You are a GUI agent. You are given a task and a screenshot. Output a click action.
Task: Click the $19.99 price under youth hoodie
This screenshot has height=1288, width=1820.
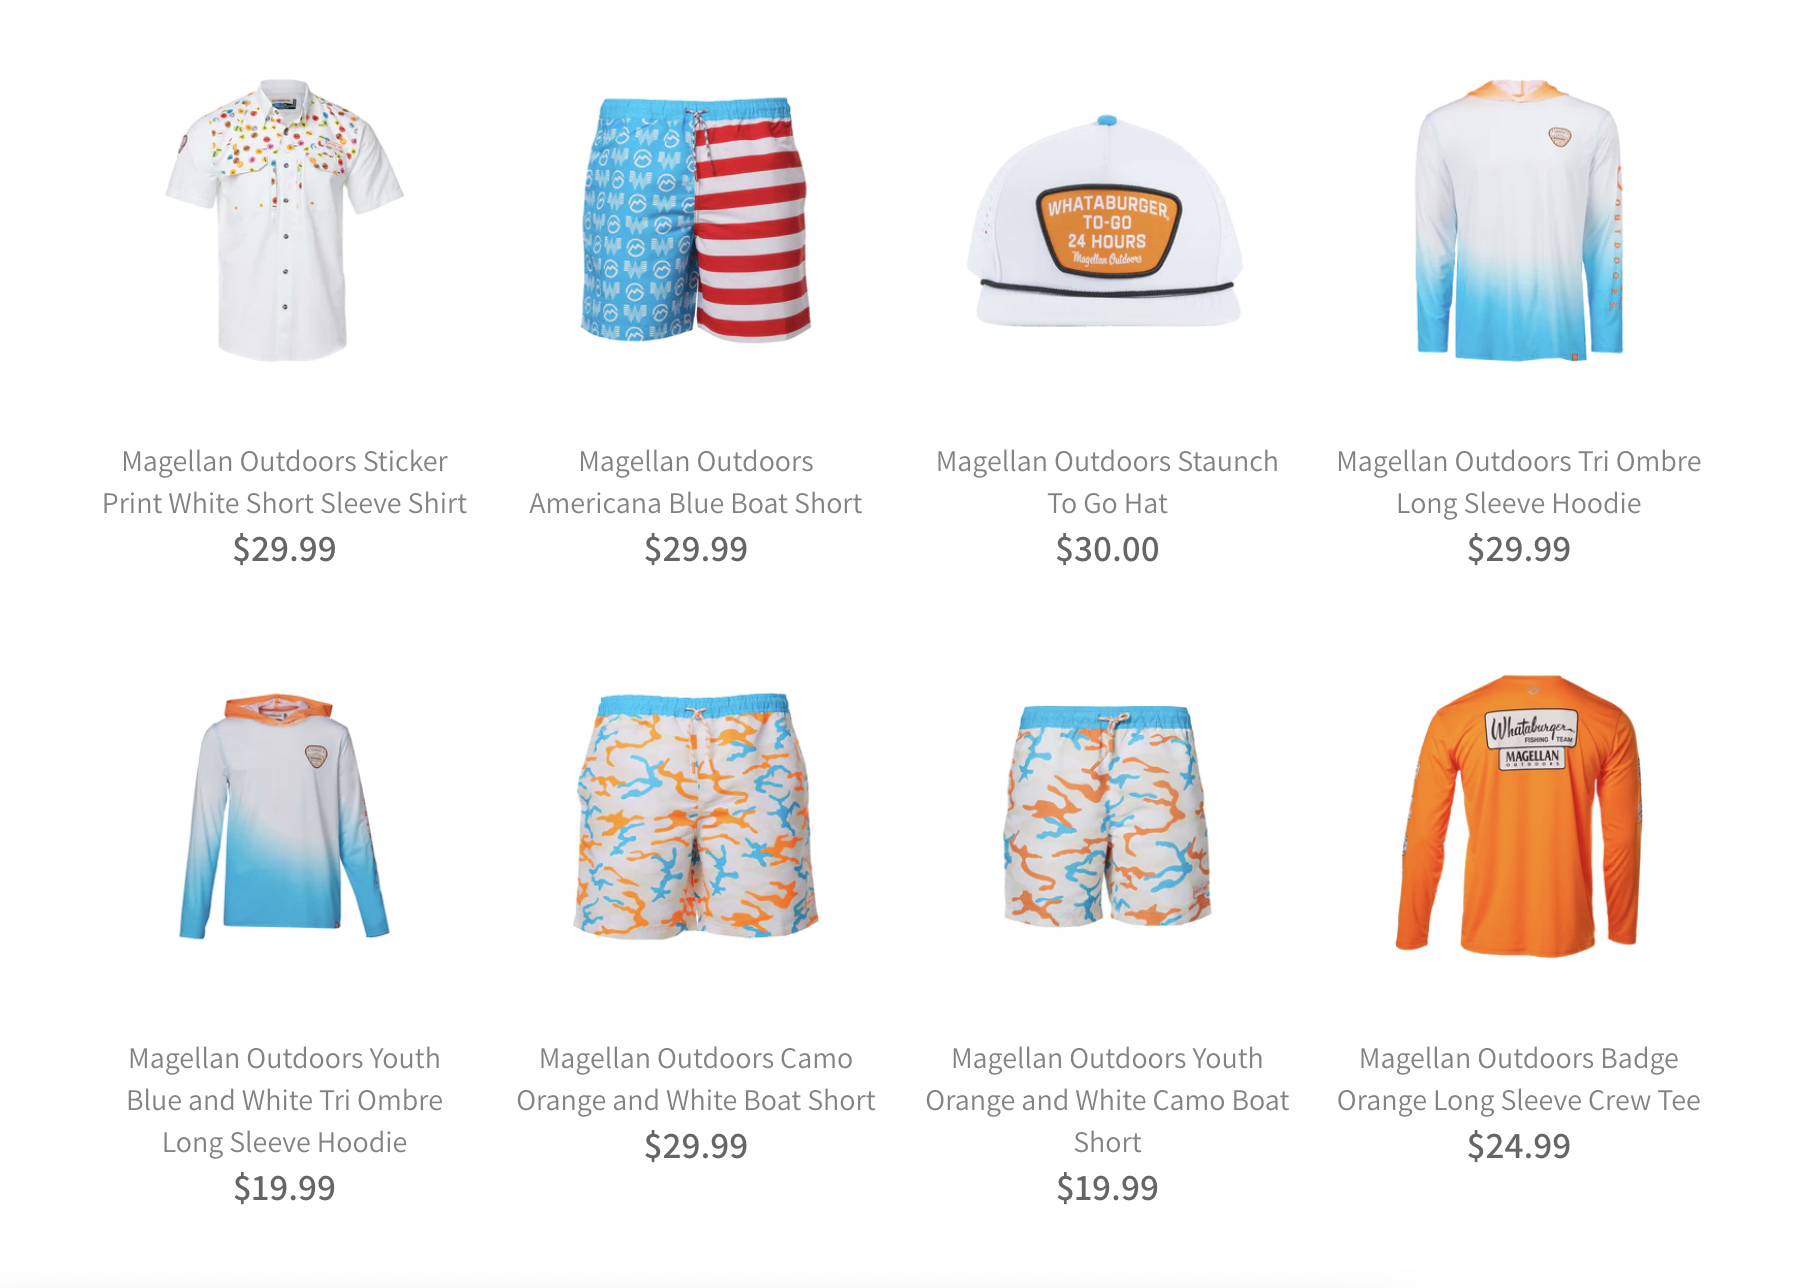[284, 1188]
